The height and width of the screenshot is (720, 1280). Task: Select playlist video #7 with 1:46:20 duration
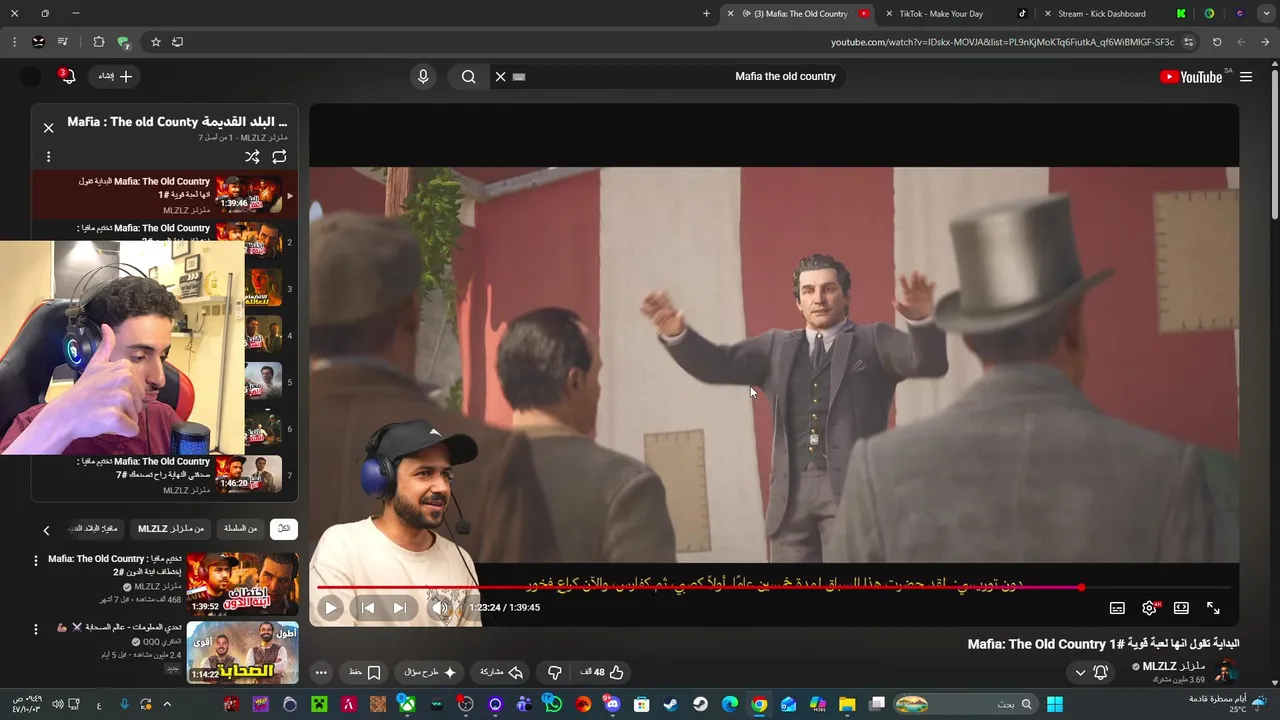pyautogui.click(x=165, y=475)
